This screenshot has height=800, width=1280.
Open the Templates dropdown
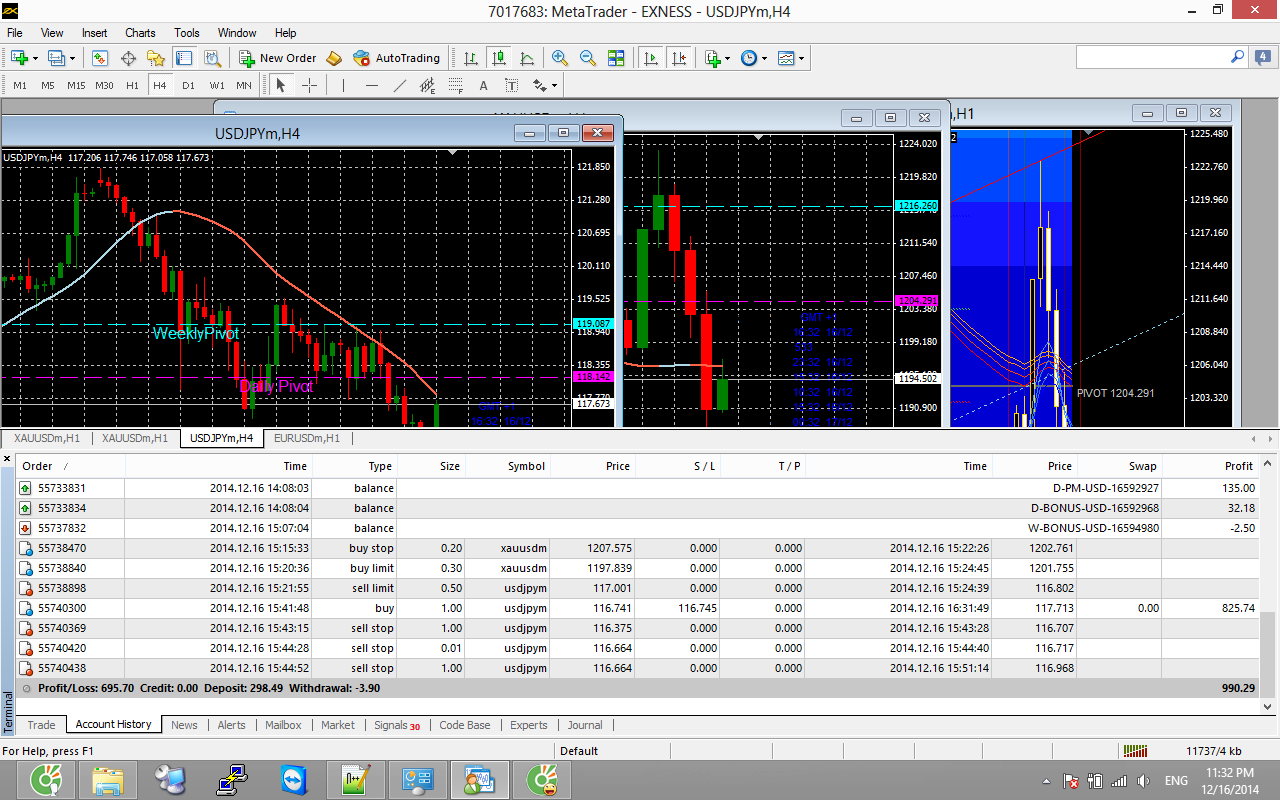[787, 58]
